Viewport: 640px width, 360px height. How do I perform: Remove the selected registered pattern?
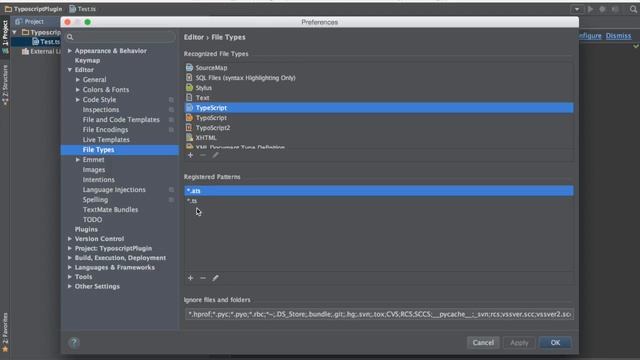[203, 278]
